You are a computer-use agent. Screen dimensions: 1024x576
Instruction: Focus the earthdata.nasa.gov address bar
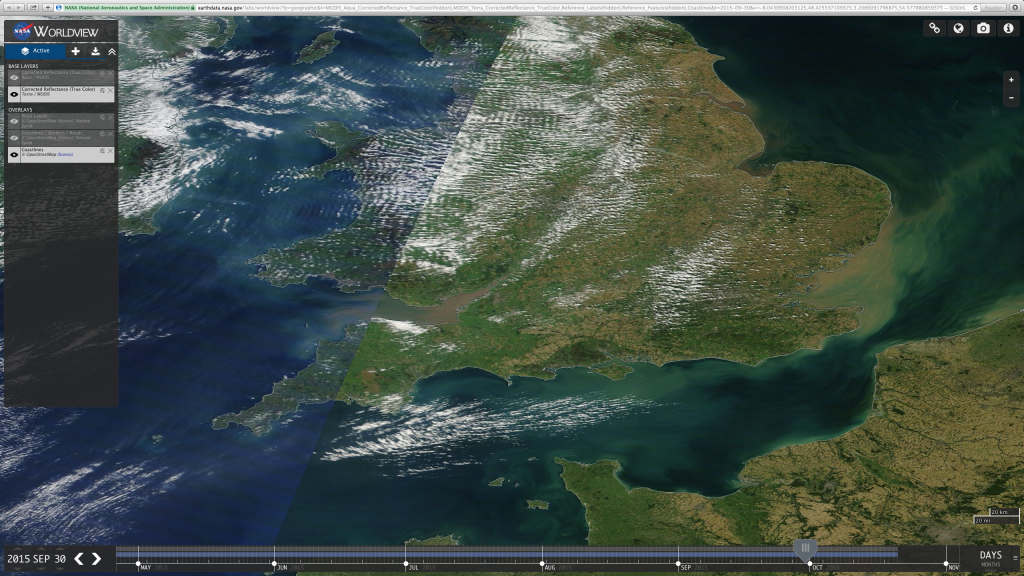(516, 7)
